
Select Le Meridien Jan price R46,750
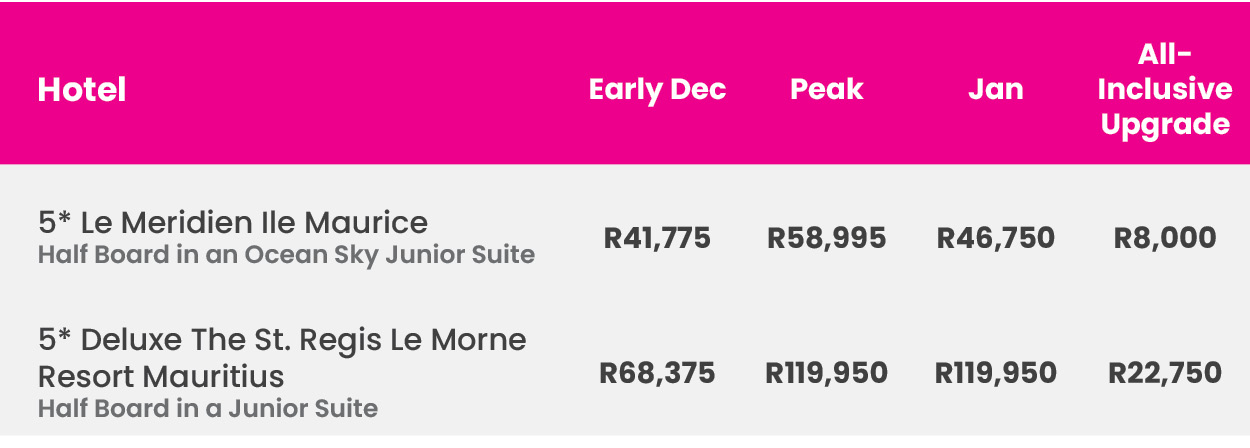[995, 238]
